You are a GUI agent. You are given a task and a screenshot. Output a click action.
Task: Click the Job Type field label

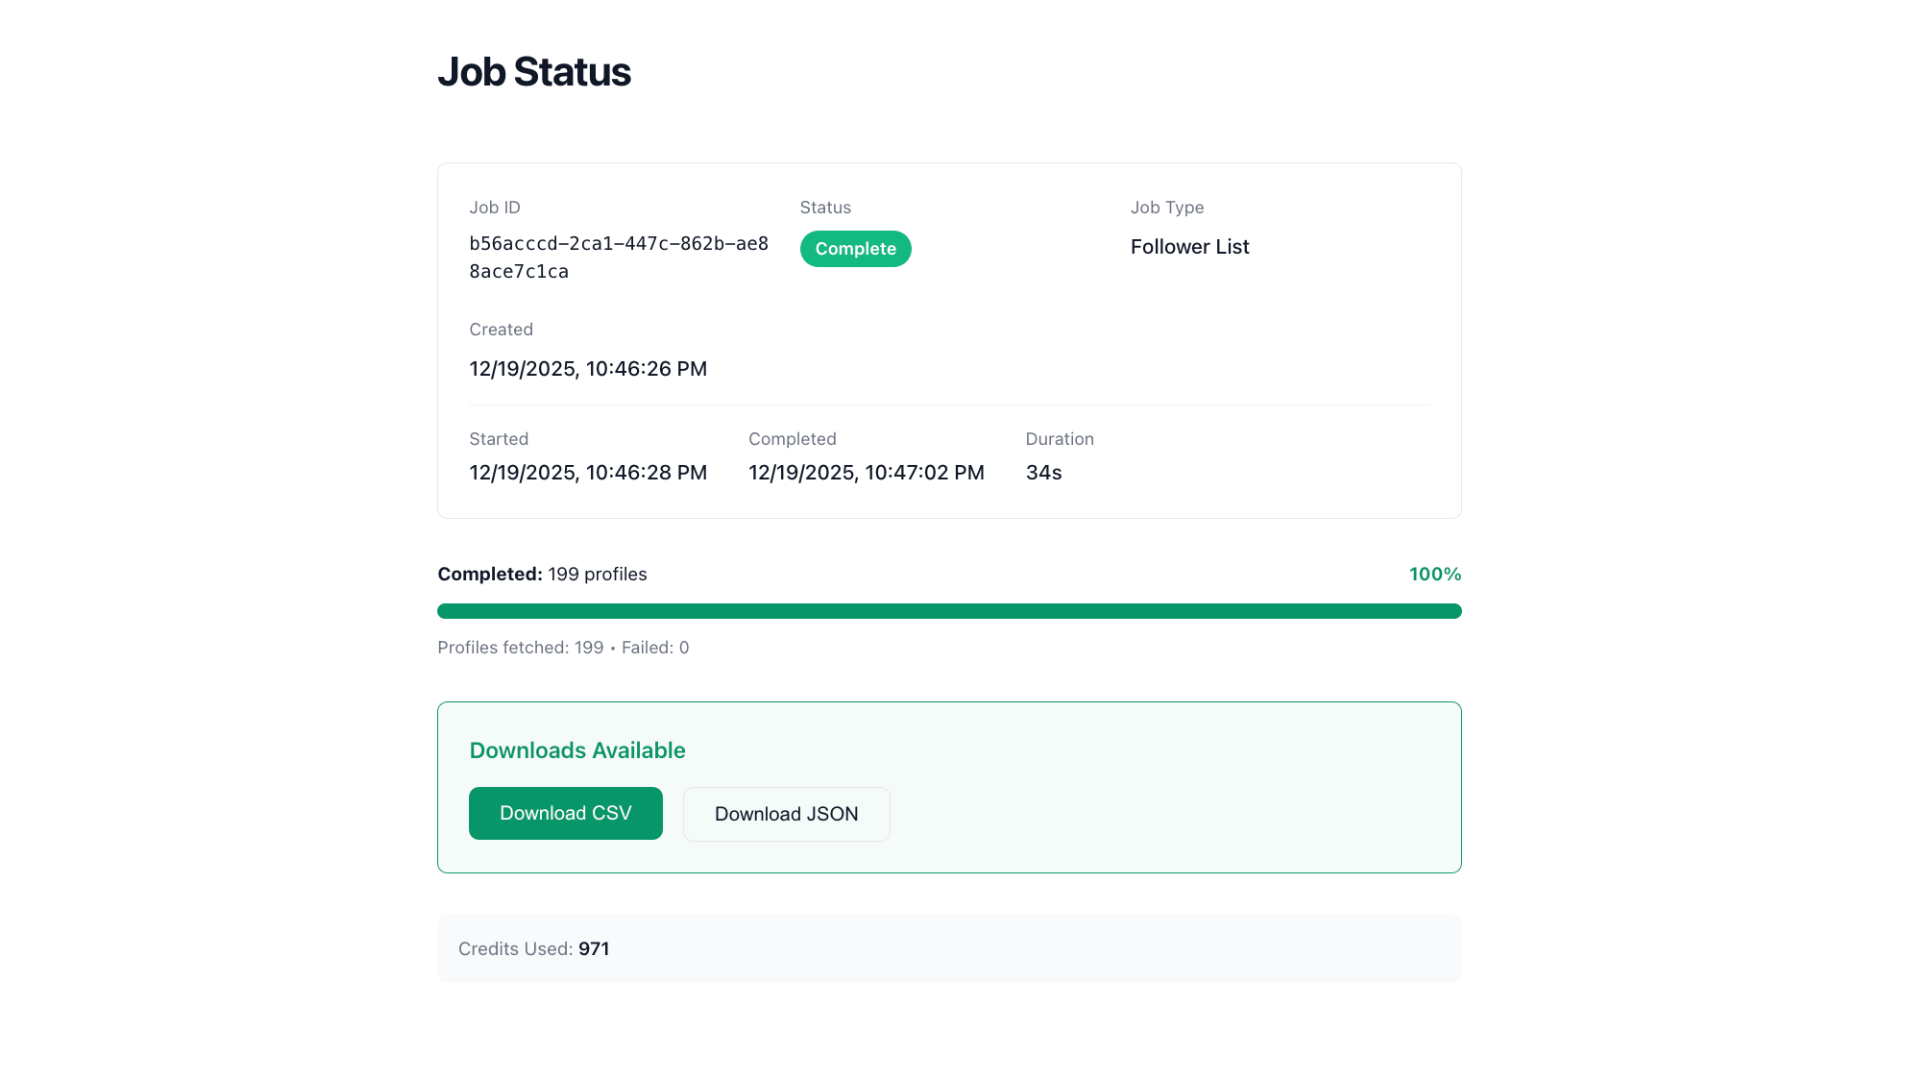1166,208
